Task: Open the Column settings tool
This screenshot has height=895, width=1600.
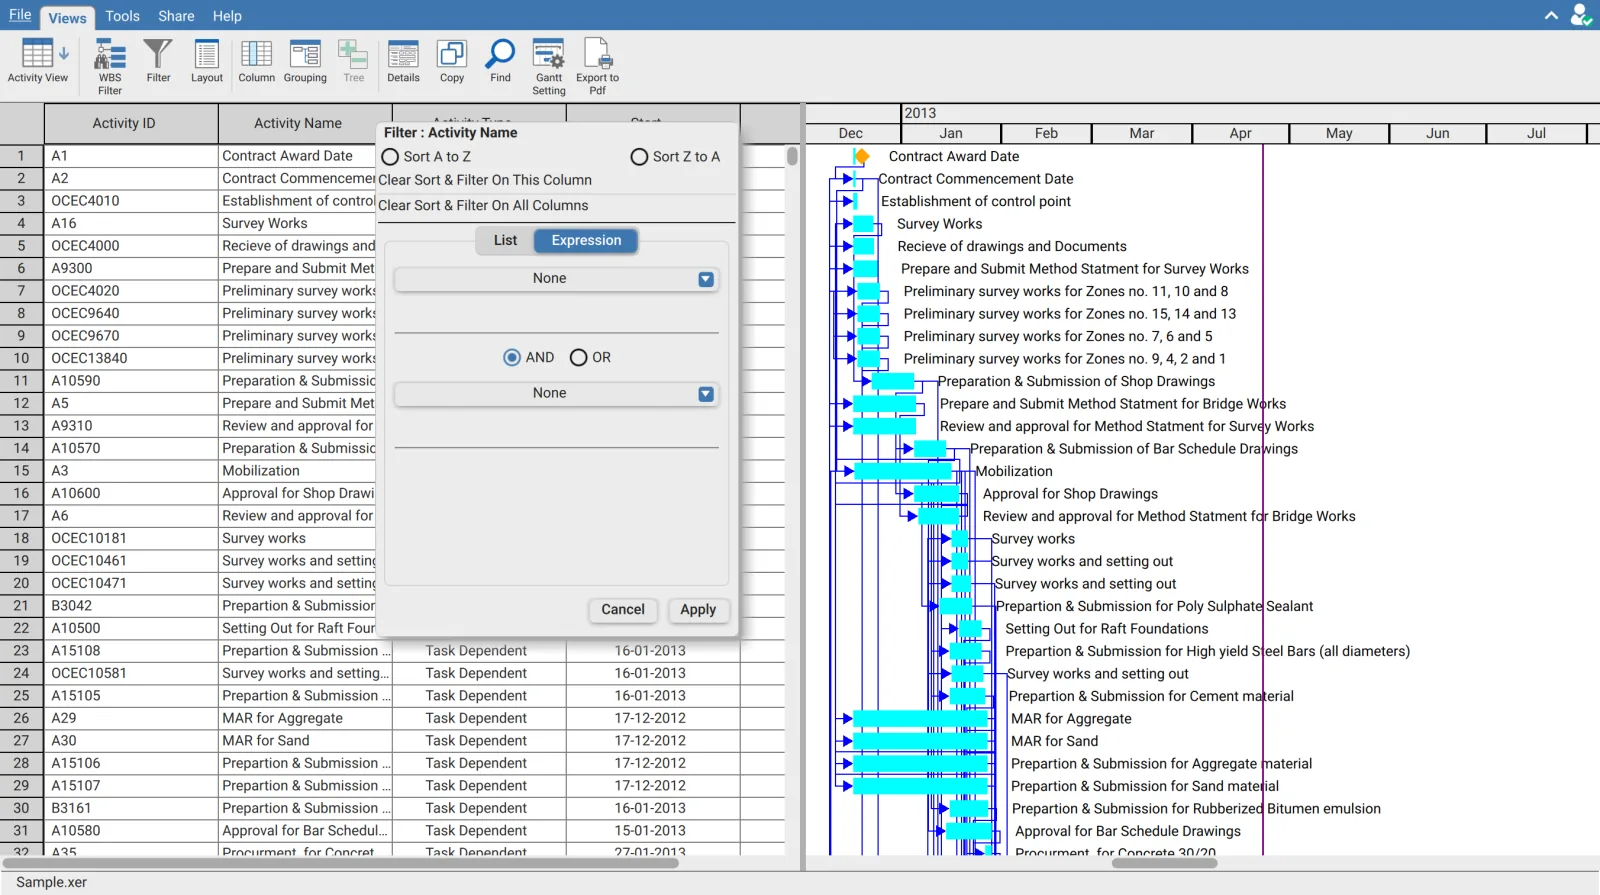Action: click(x=256, y=60)
